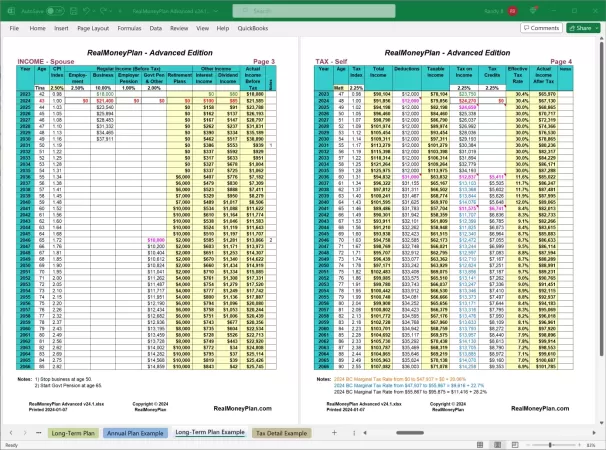
Task: Switch to Annual Plan Example sheet
Action: tap(134, 432)
